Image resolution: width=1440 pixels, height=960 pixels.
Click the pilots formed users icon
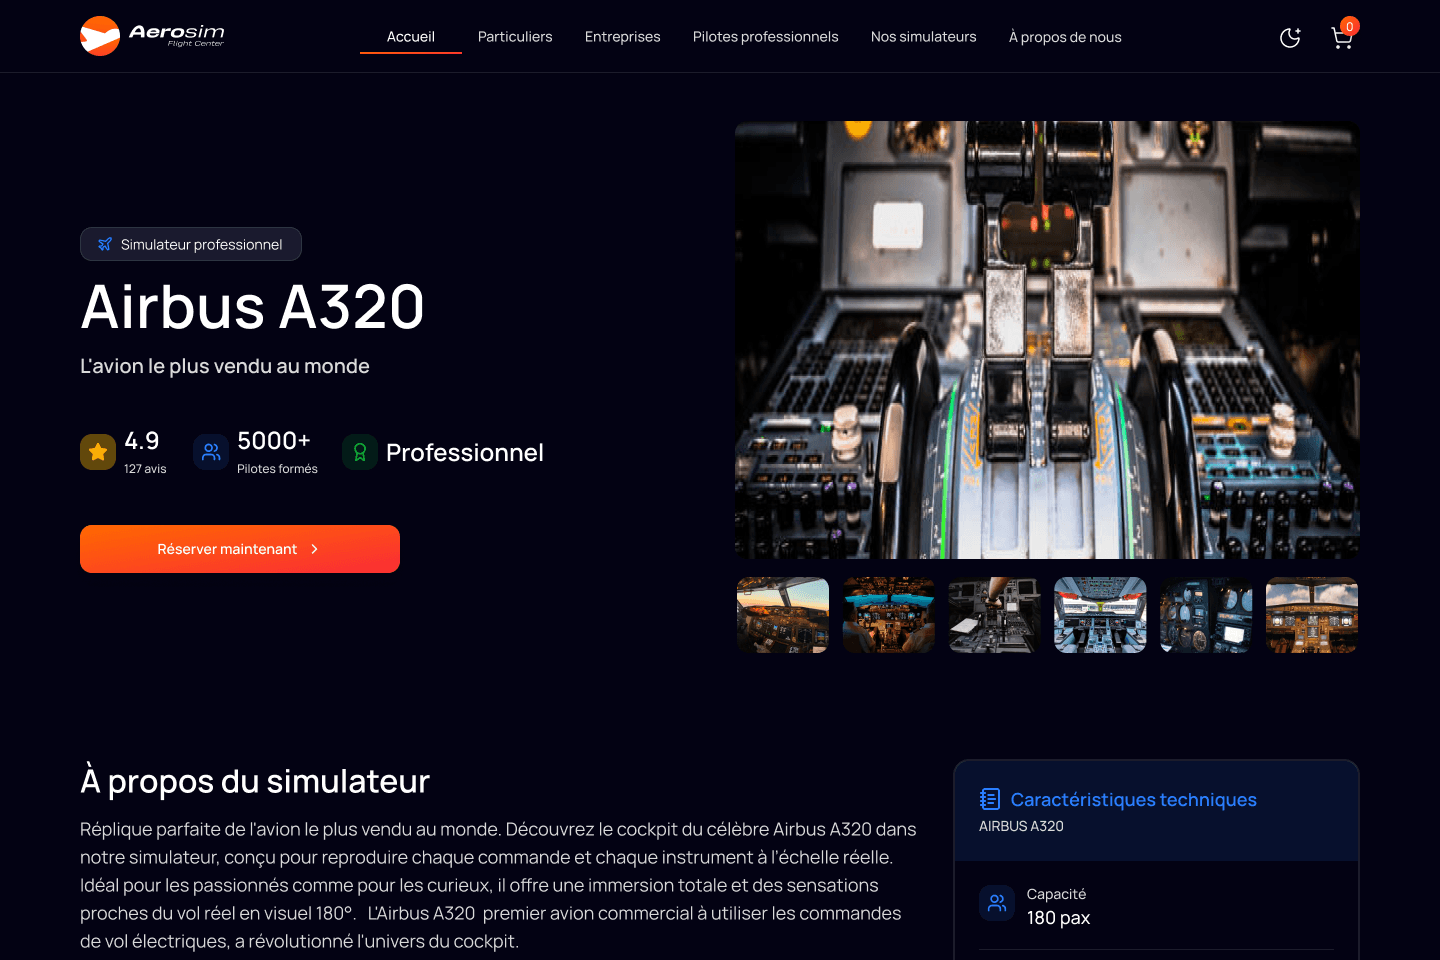click(x=211, y=452)
